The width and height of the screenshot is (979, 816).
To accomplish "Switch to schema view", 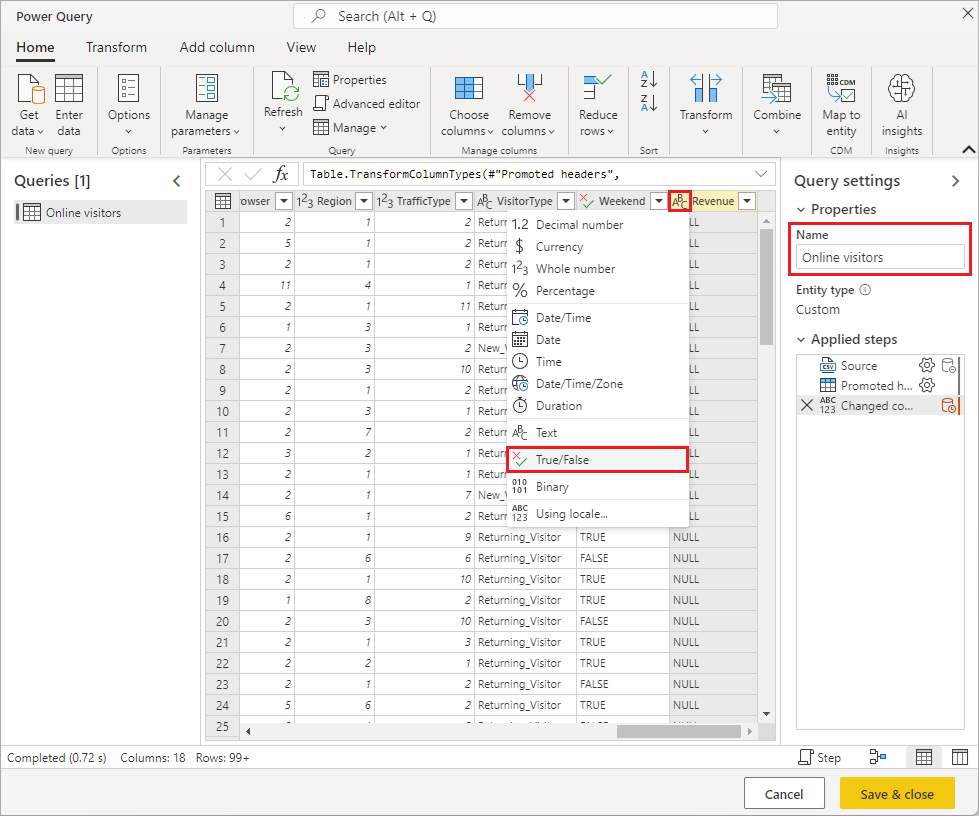I will pos(960,757).
